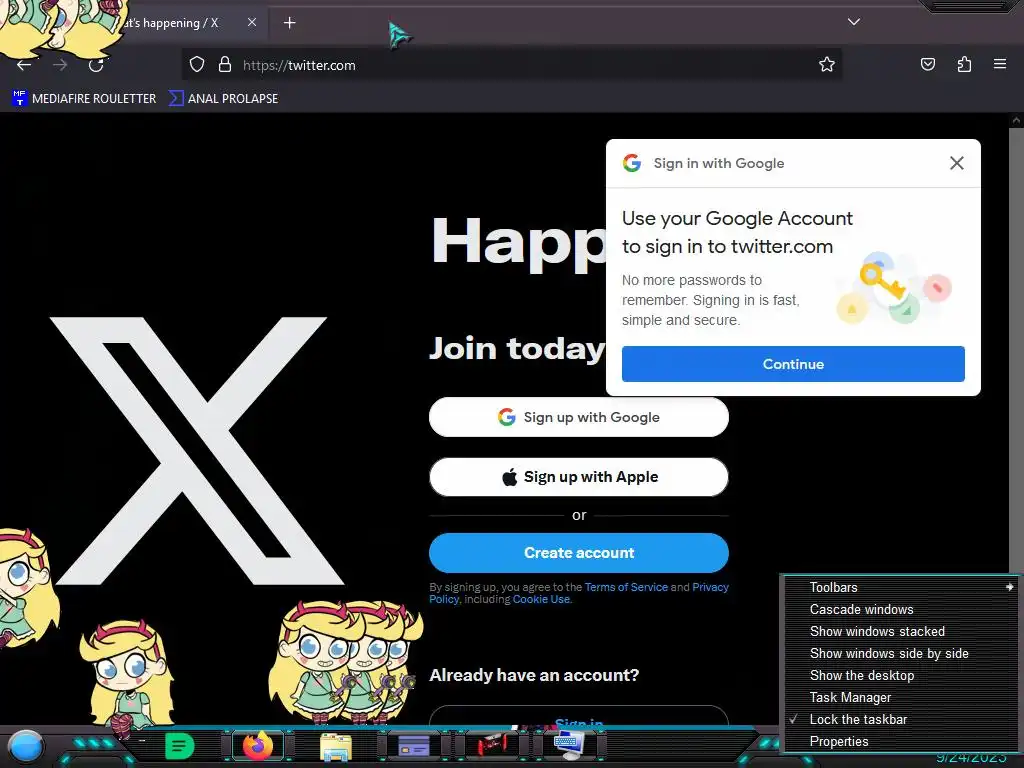Screen dimensions: 1024x768
Task: Bookmark this page with the star icon
Action: point(827,65)
